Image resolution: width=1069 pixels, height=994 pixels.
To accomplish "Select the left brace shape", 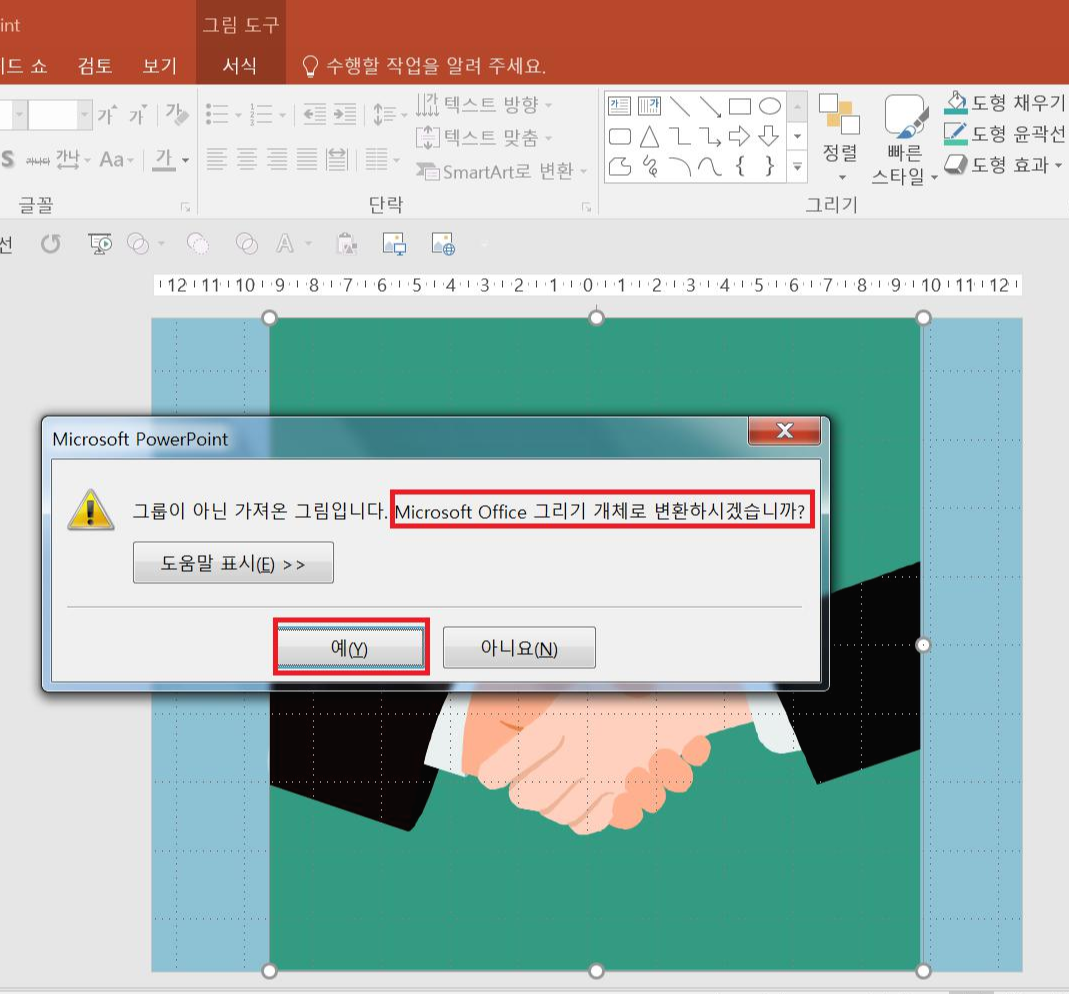I will (740, 166).
